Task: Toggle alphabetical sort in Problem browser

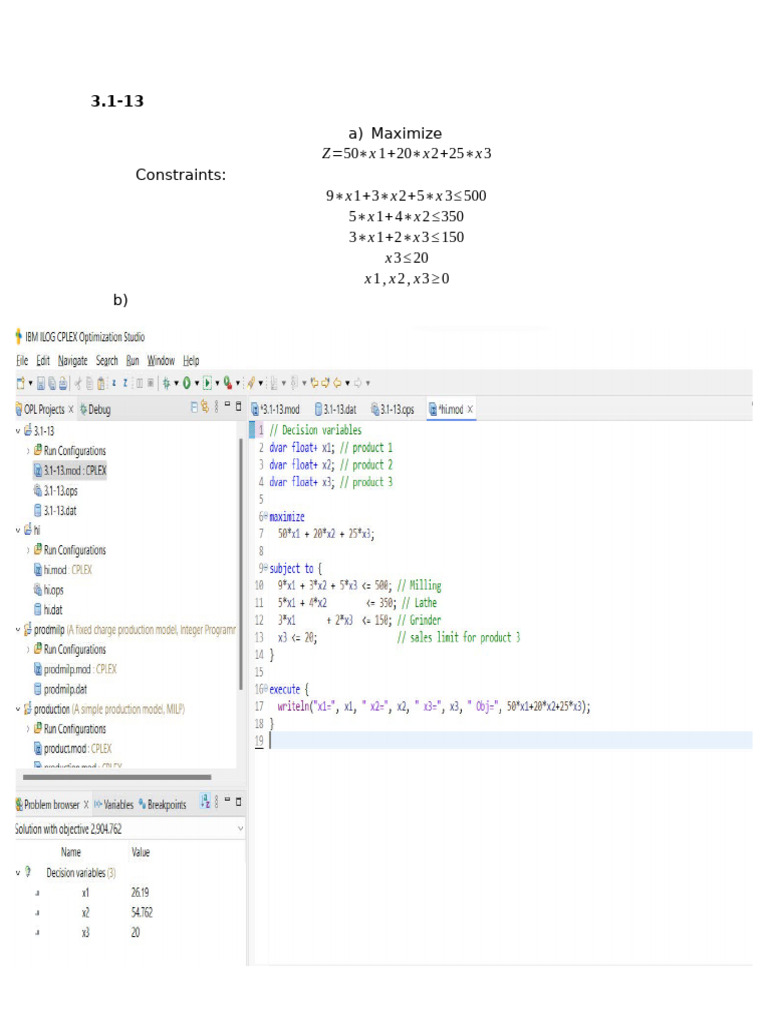Action: [x=205, y=802]
